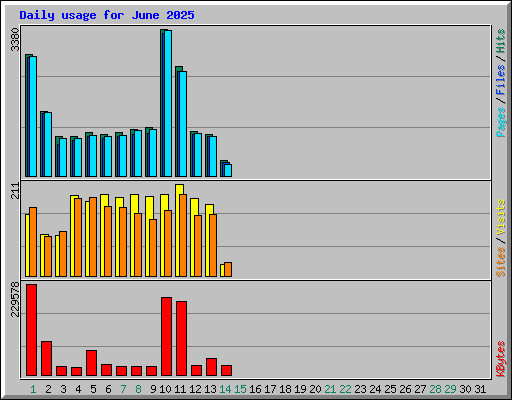Click the Pages legend label

pos(501,122)
